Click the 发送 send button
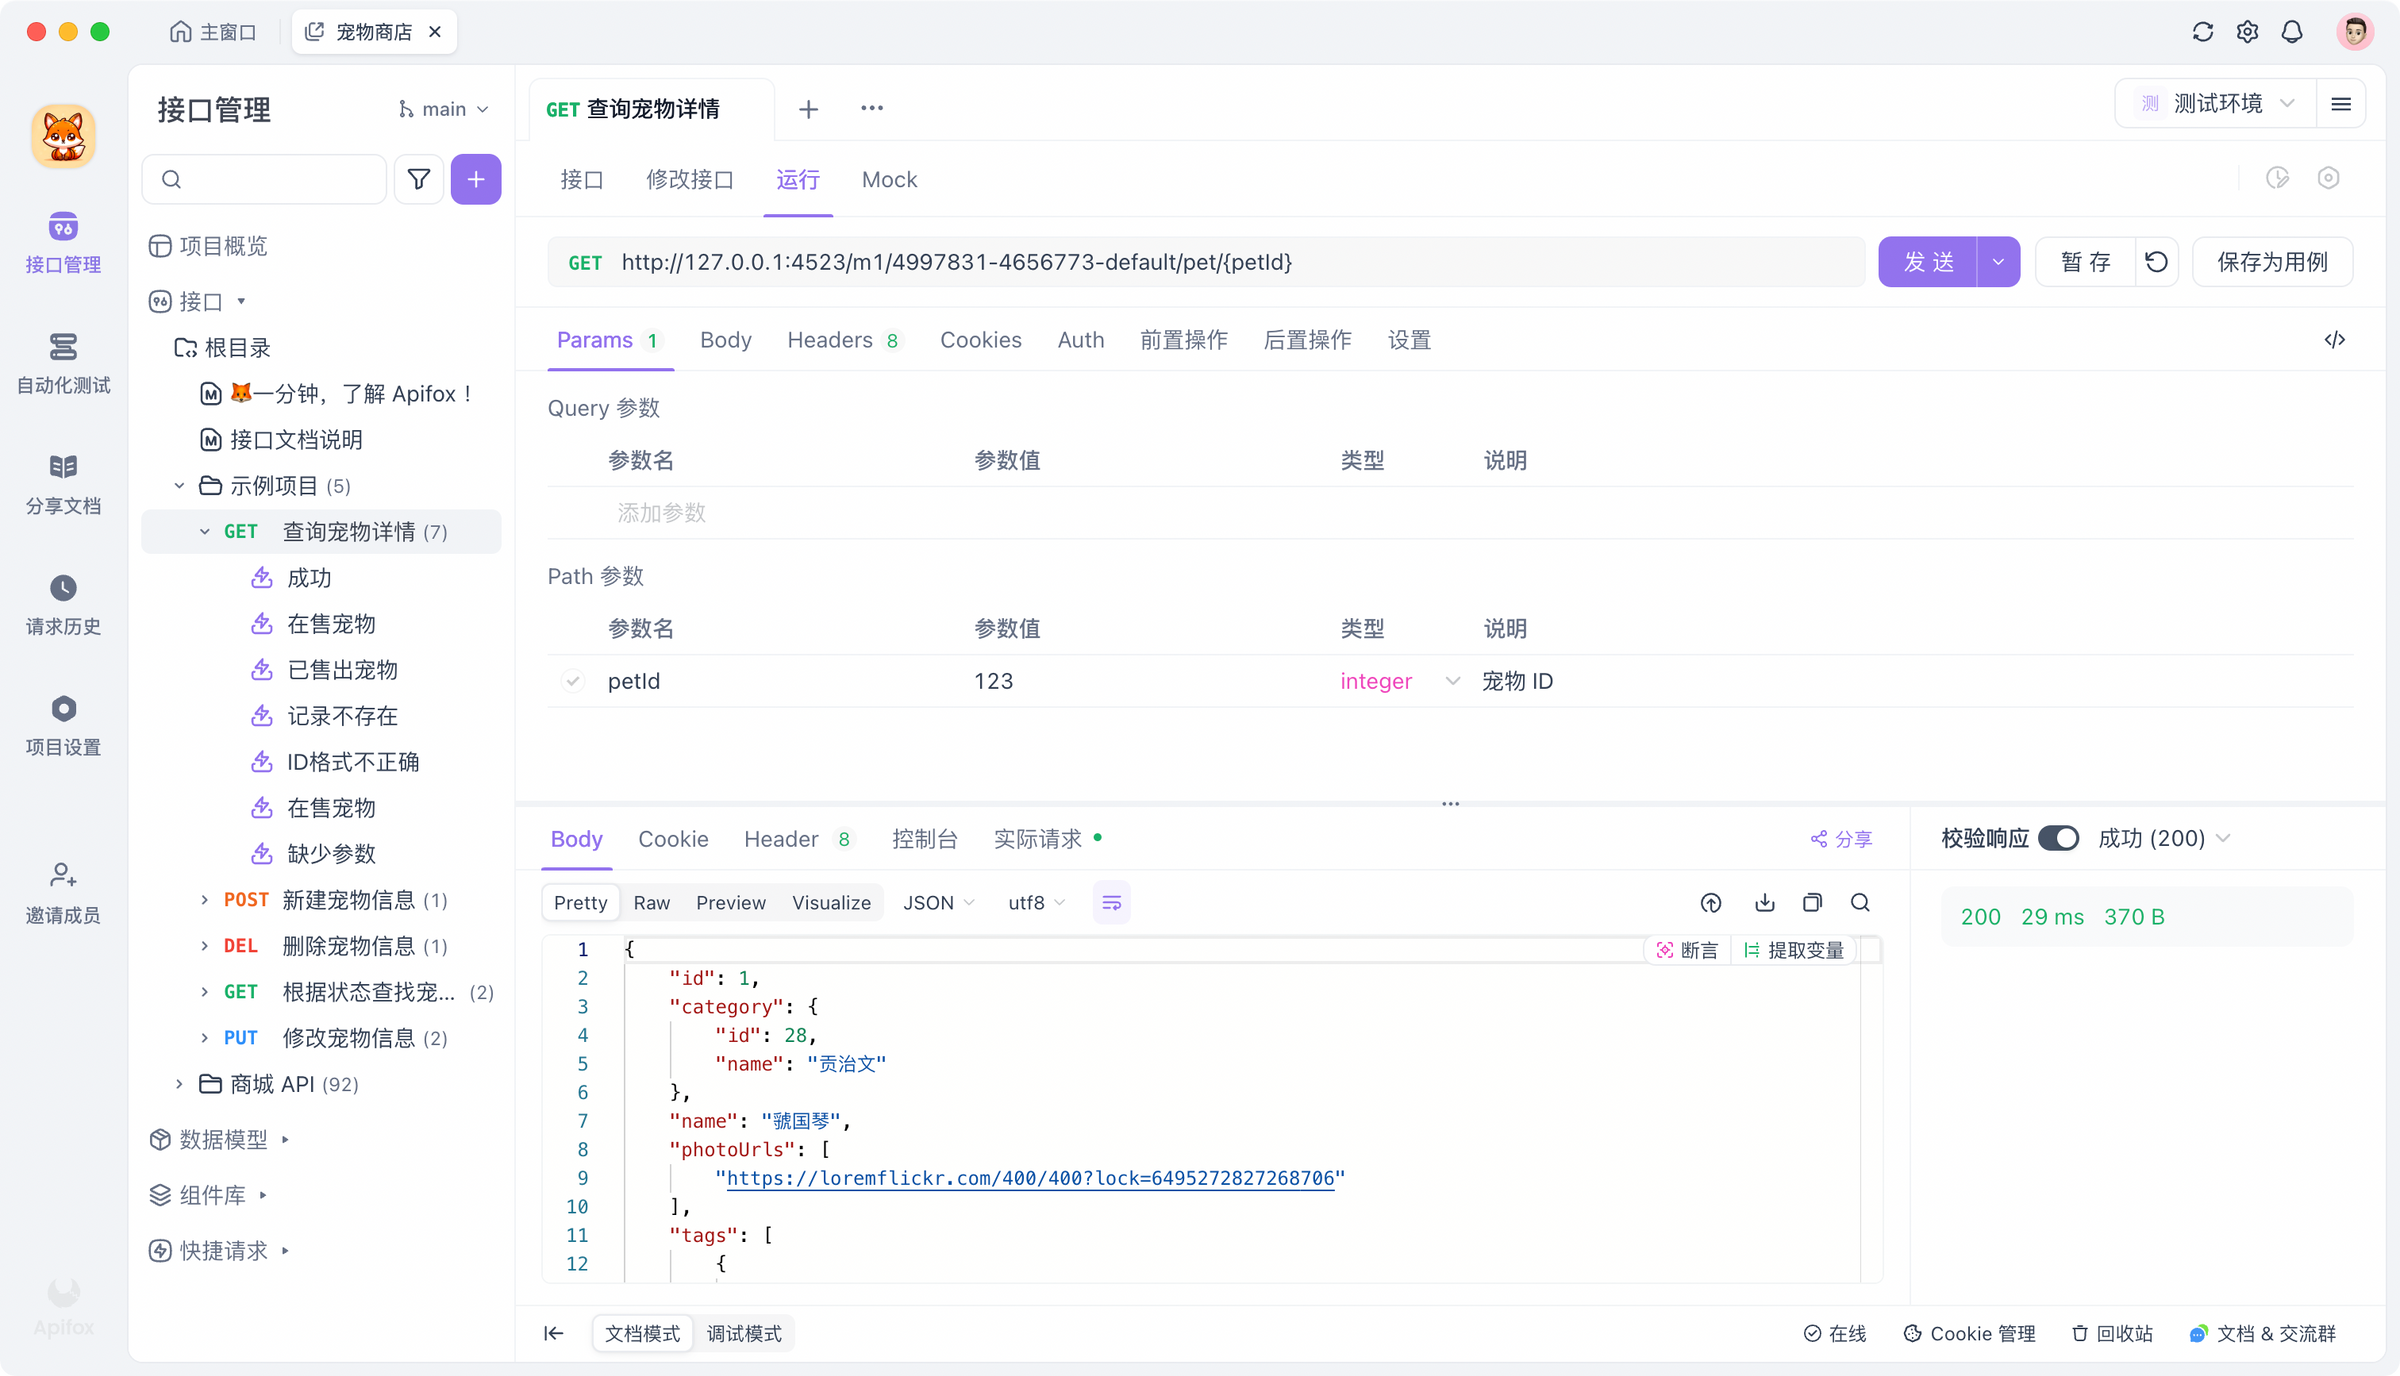 (1927, 262)
